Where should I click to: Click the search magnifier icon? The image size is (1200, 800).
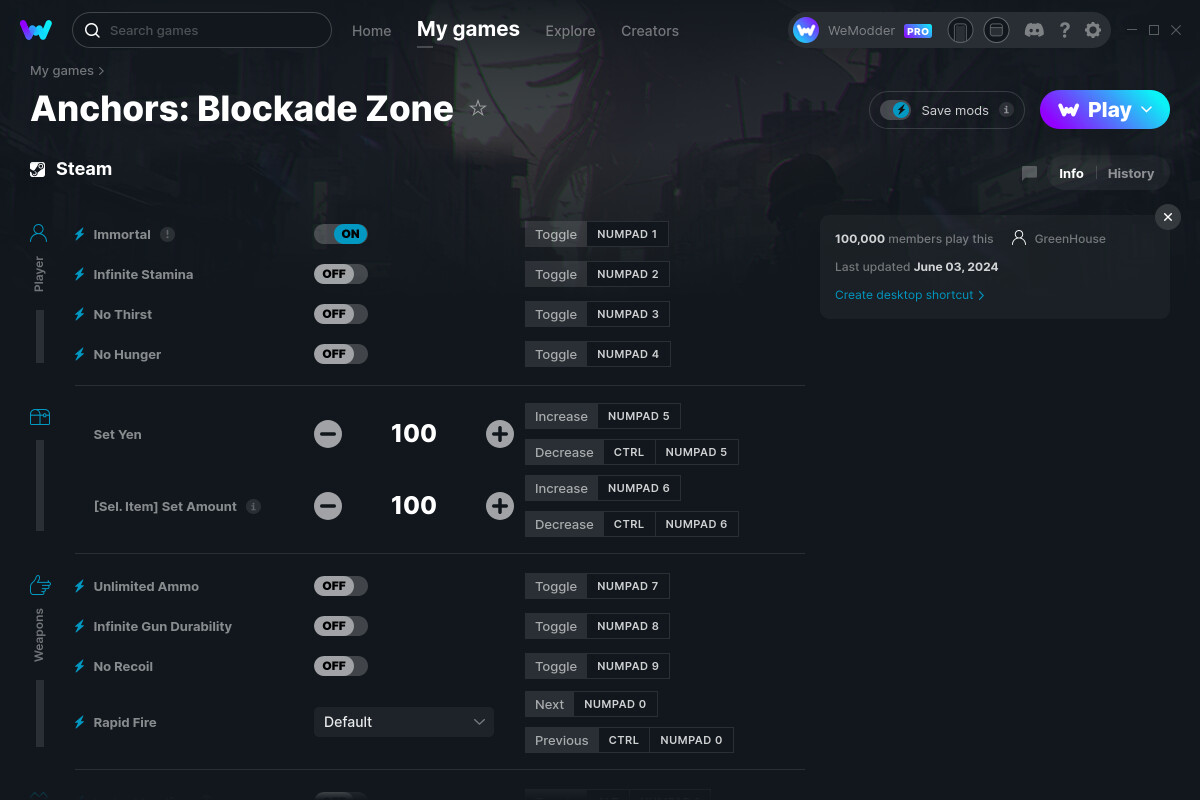pyautogui.click(x=92, y=30)
